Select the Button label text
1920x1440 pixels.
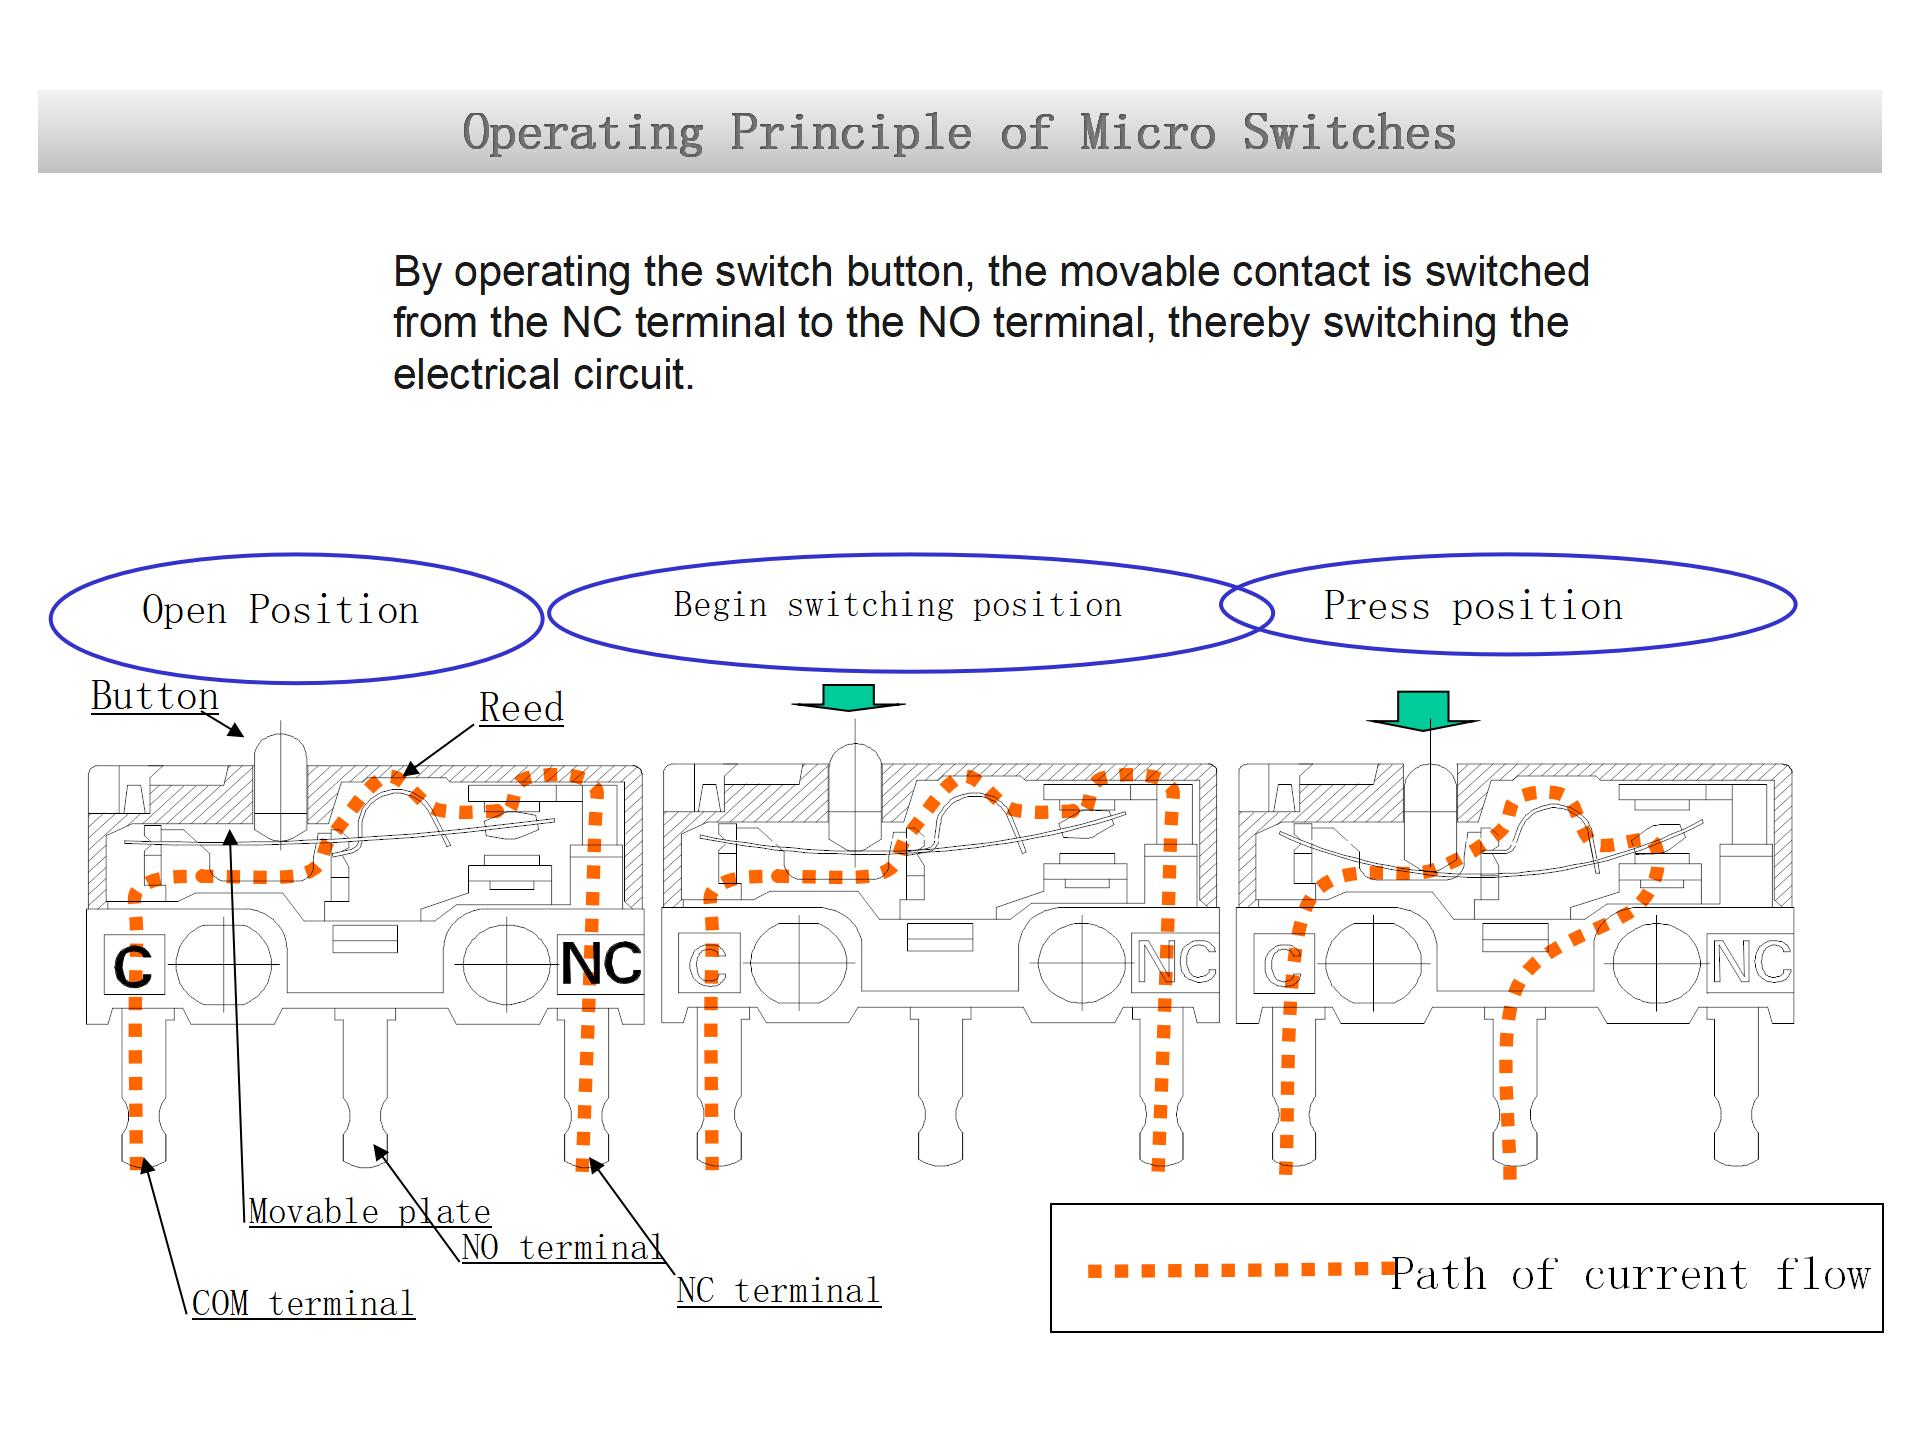click(x=155, y=696)
